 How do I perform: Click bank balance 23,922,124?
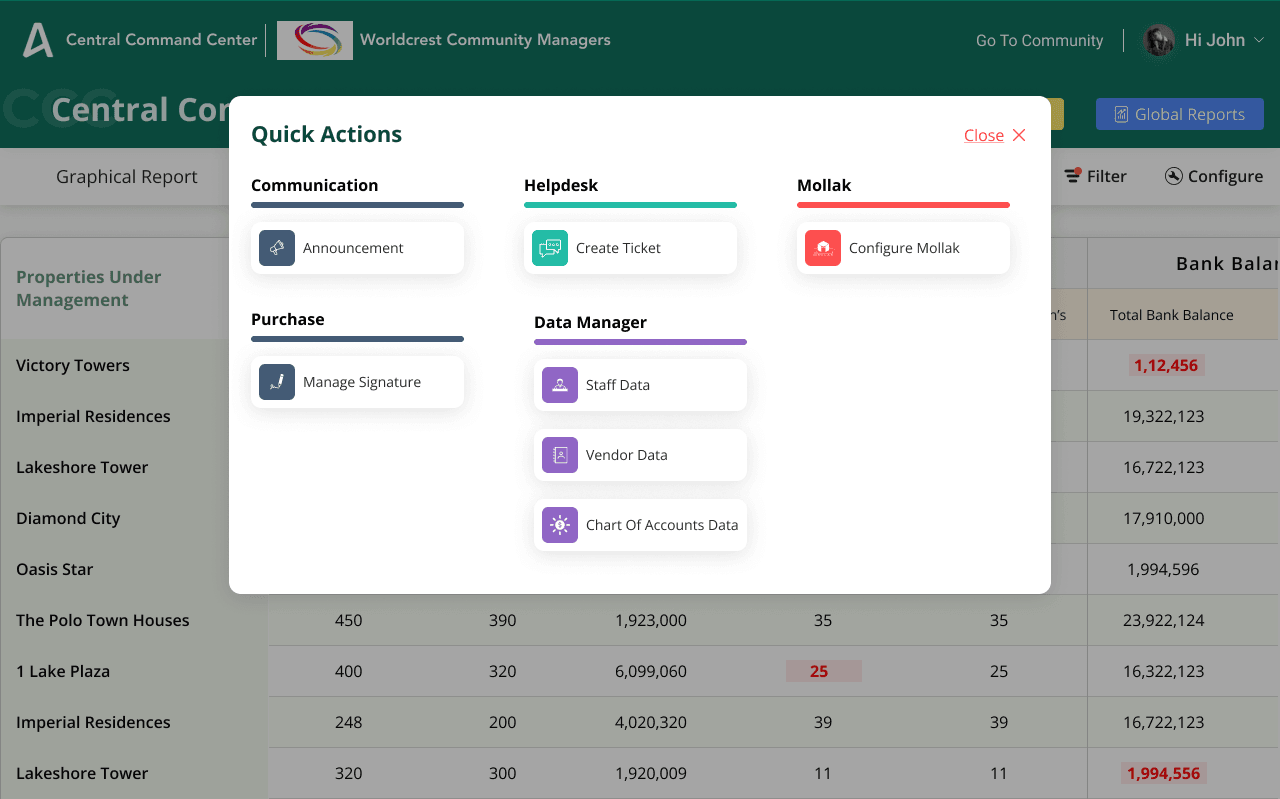(1164, 620)
